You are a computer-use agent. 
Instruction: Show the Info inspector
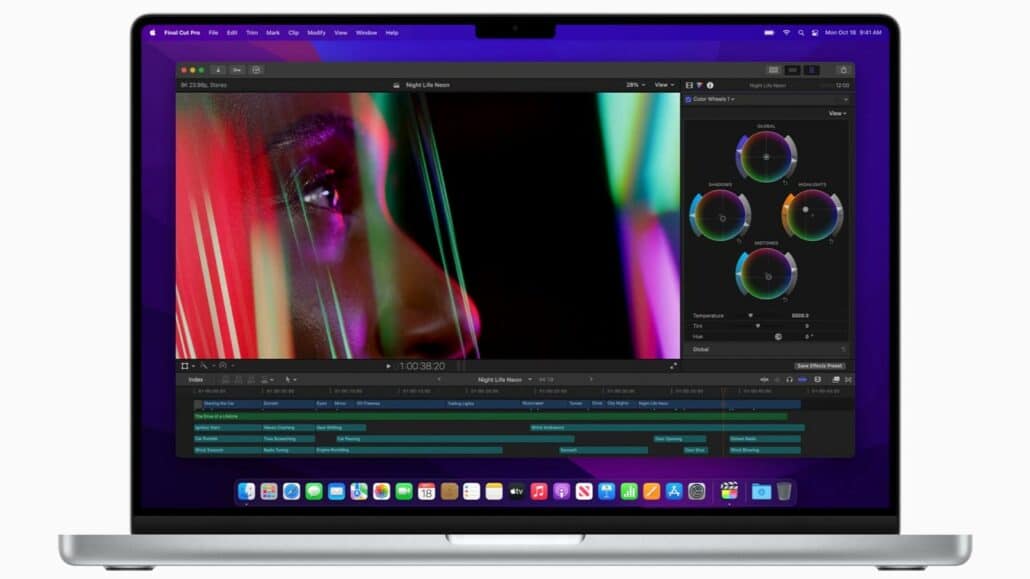[710, 85]
